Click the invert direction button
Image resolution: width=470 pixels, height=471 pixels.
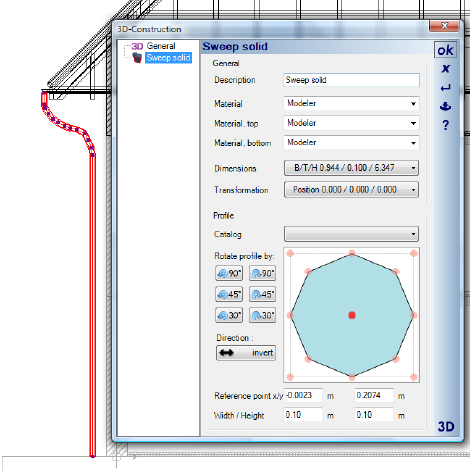point(246,353)
